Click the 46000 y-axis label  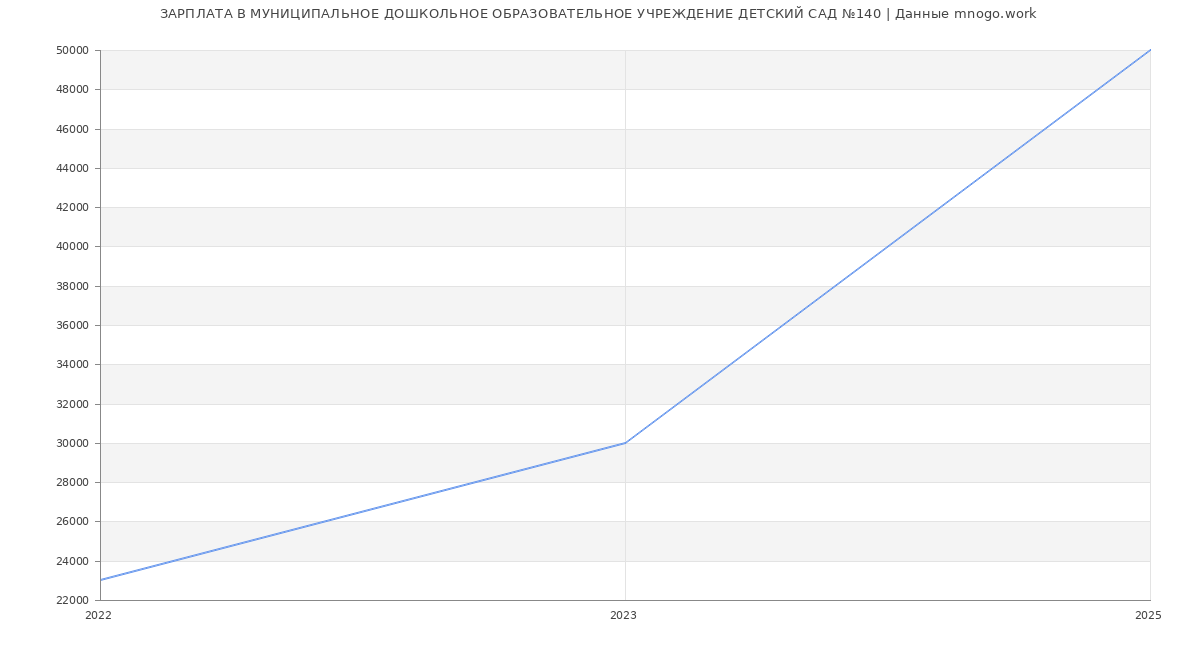tap(74, 129)
